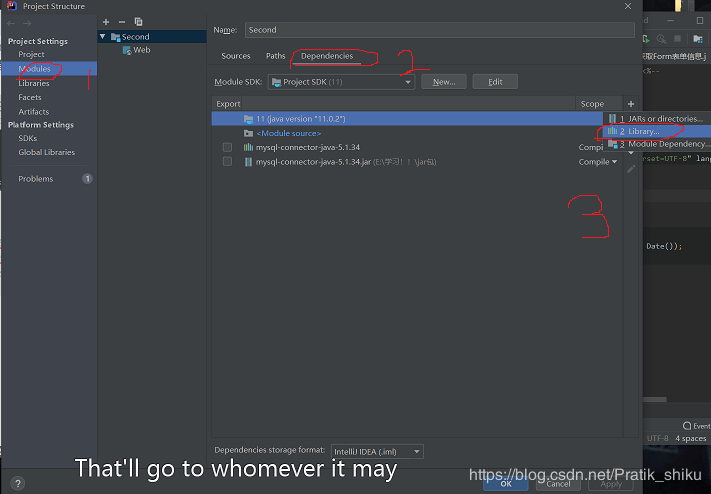Viewport: 711px width, 494px height.
Task: Click the Export column header
Action: tap(228, 104)
